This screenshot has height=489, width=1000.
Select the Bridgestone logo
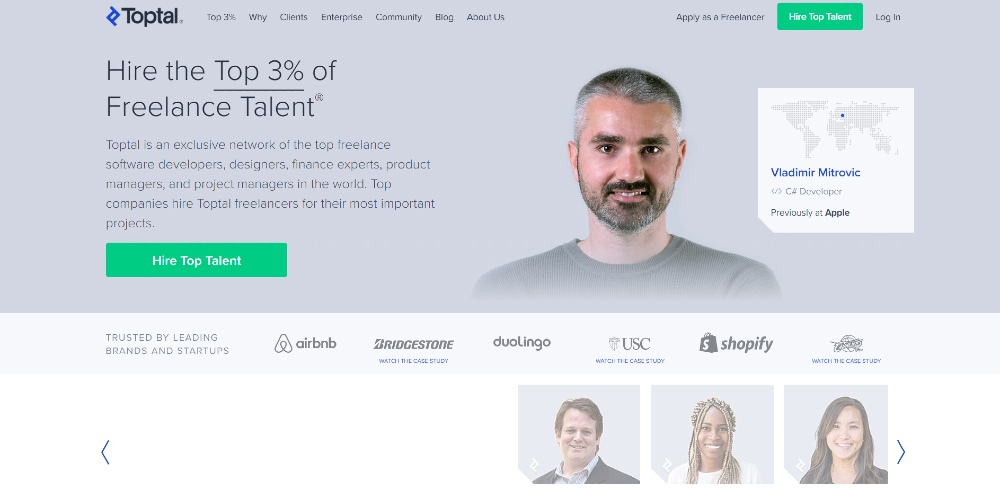pyautogui.click(x=413, y=344)
